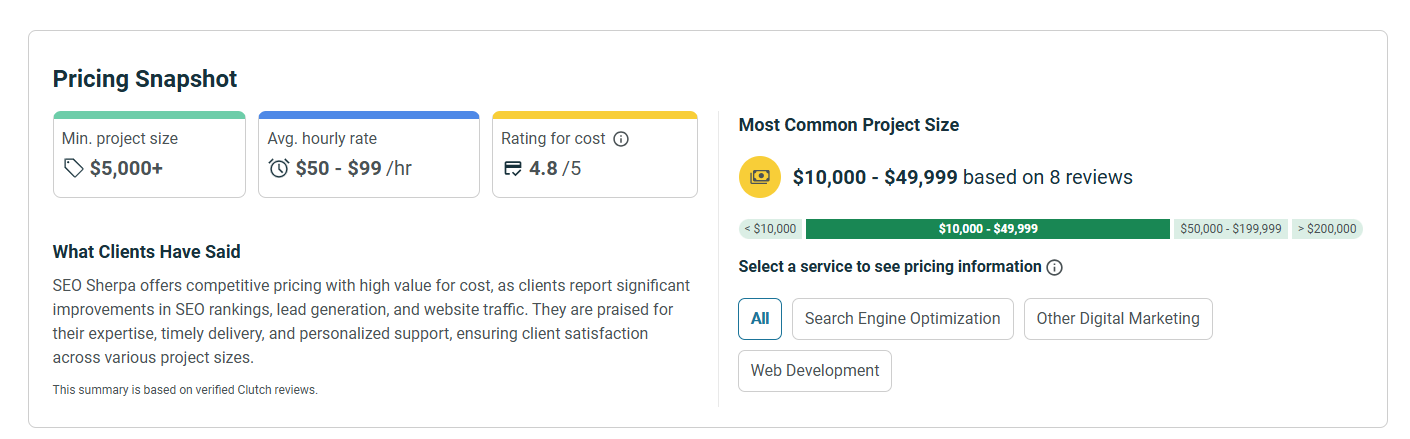Choose the Web Development service filter
The width and height of the screenshot is (1410, 439).
click(815, 371)
